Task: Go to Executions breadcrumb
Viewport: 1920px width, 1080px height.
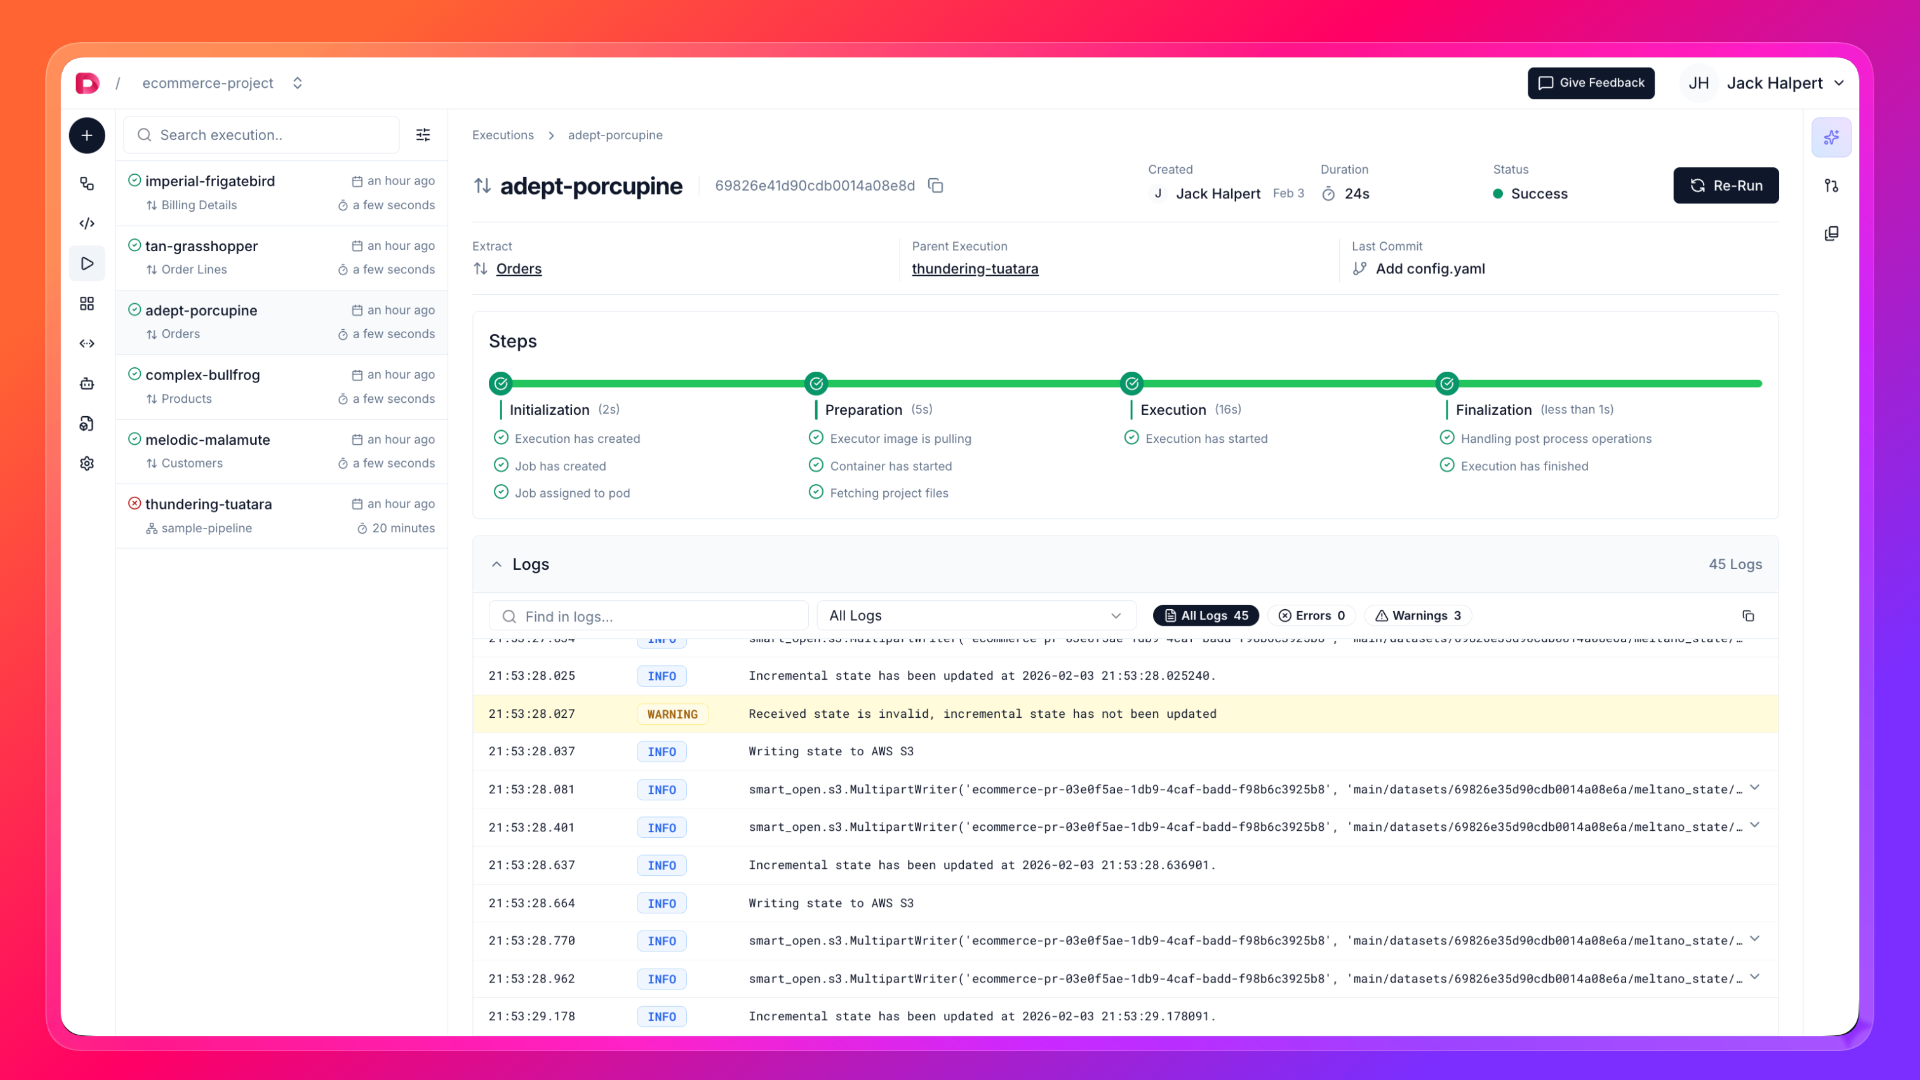Action: pyautogui.click(x=503, y=135)
